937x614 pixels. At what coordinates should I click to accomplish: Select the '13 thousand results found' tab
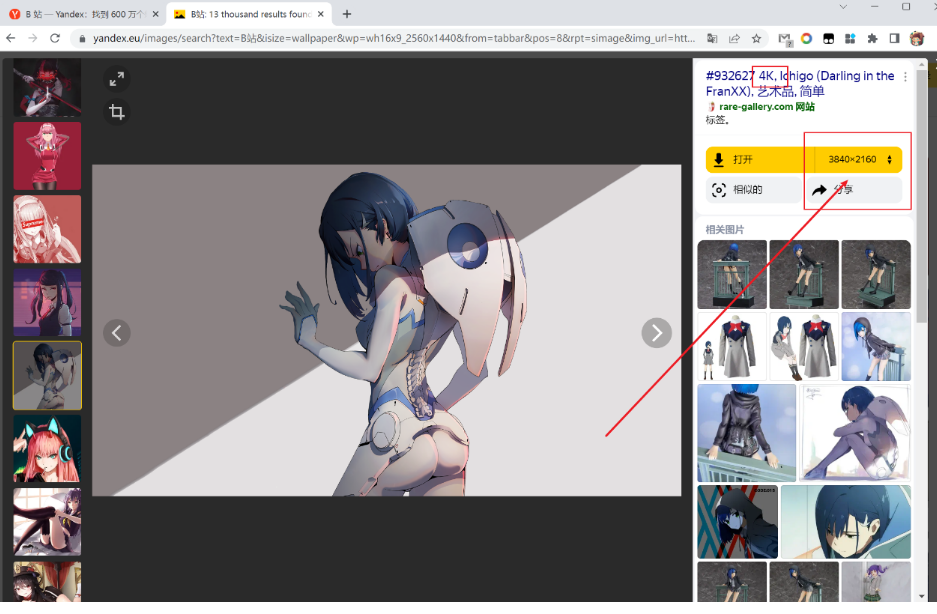(x=250, y=14)
